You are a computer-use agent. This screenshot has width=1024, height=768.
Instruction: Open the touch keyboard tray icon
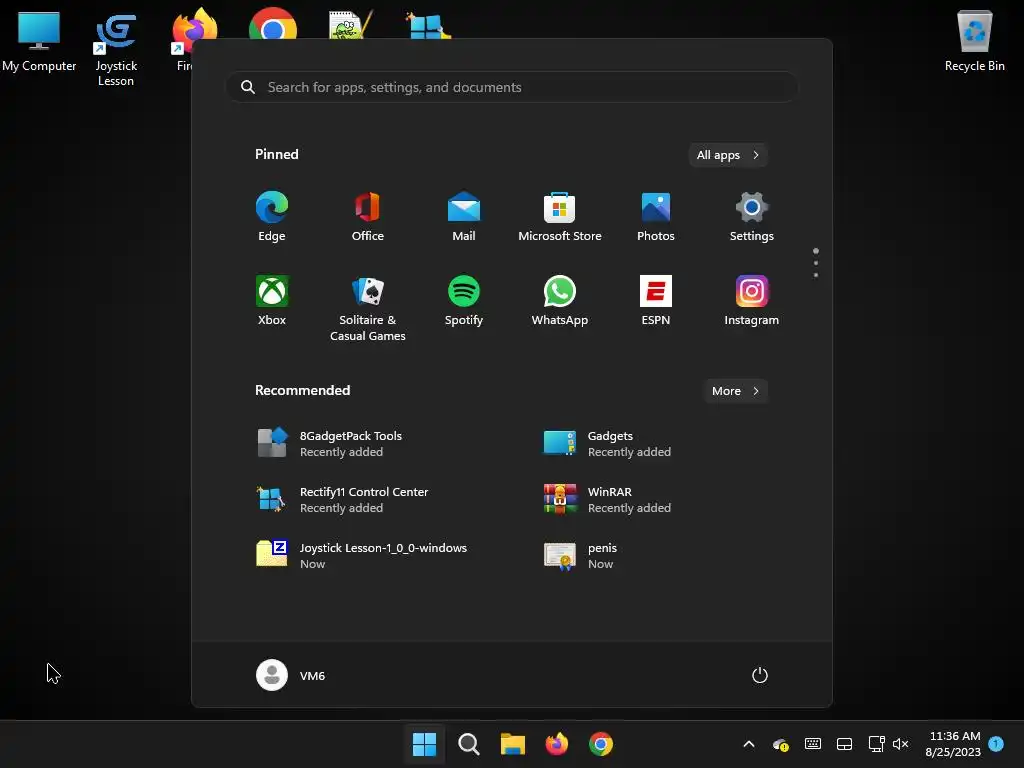pyautogui.click(x=812, y=744)
